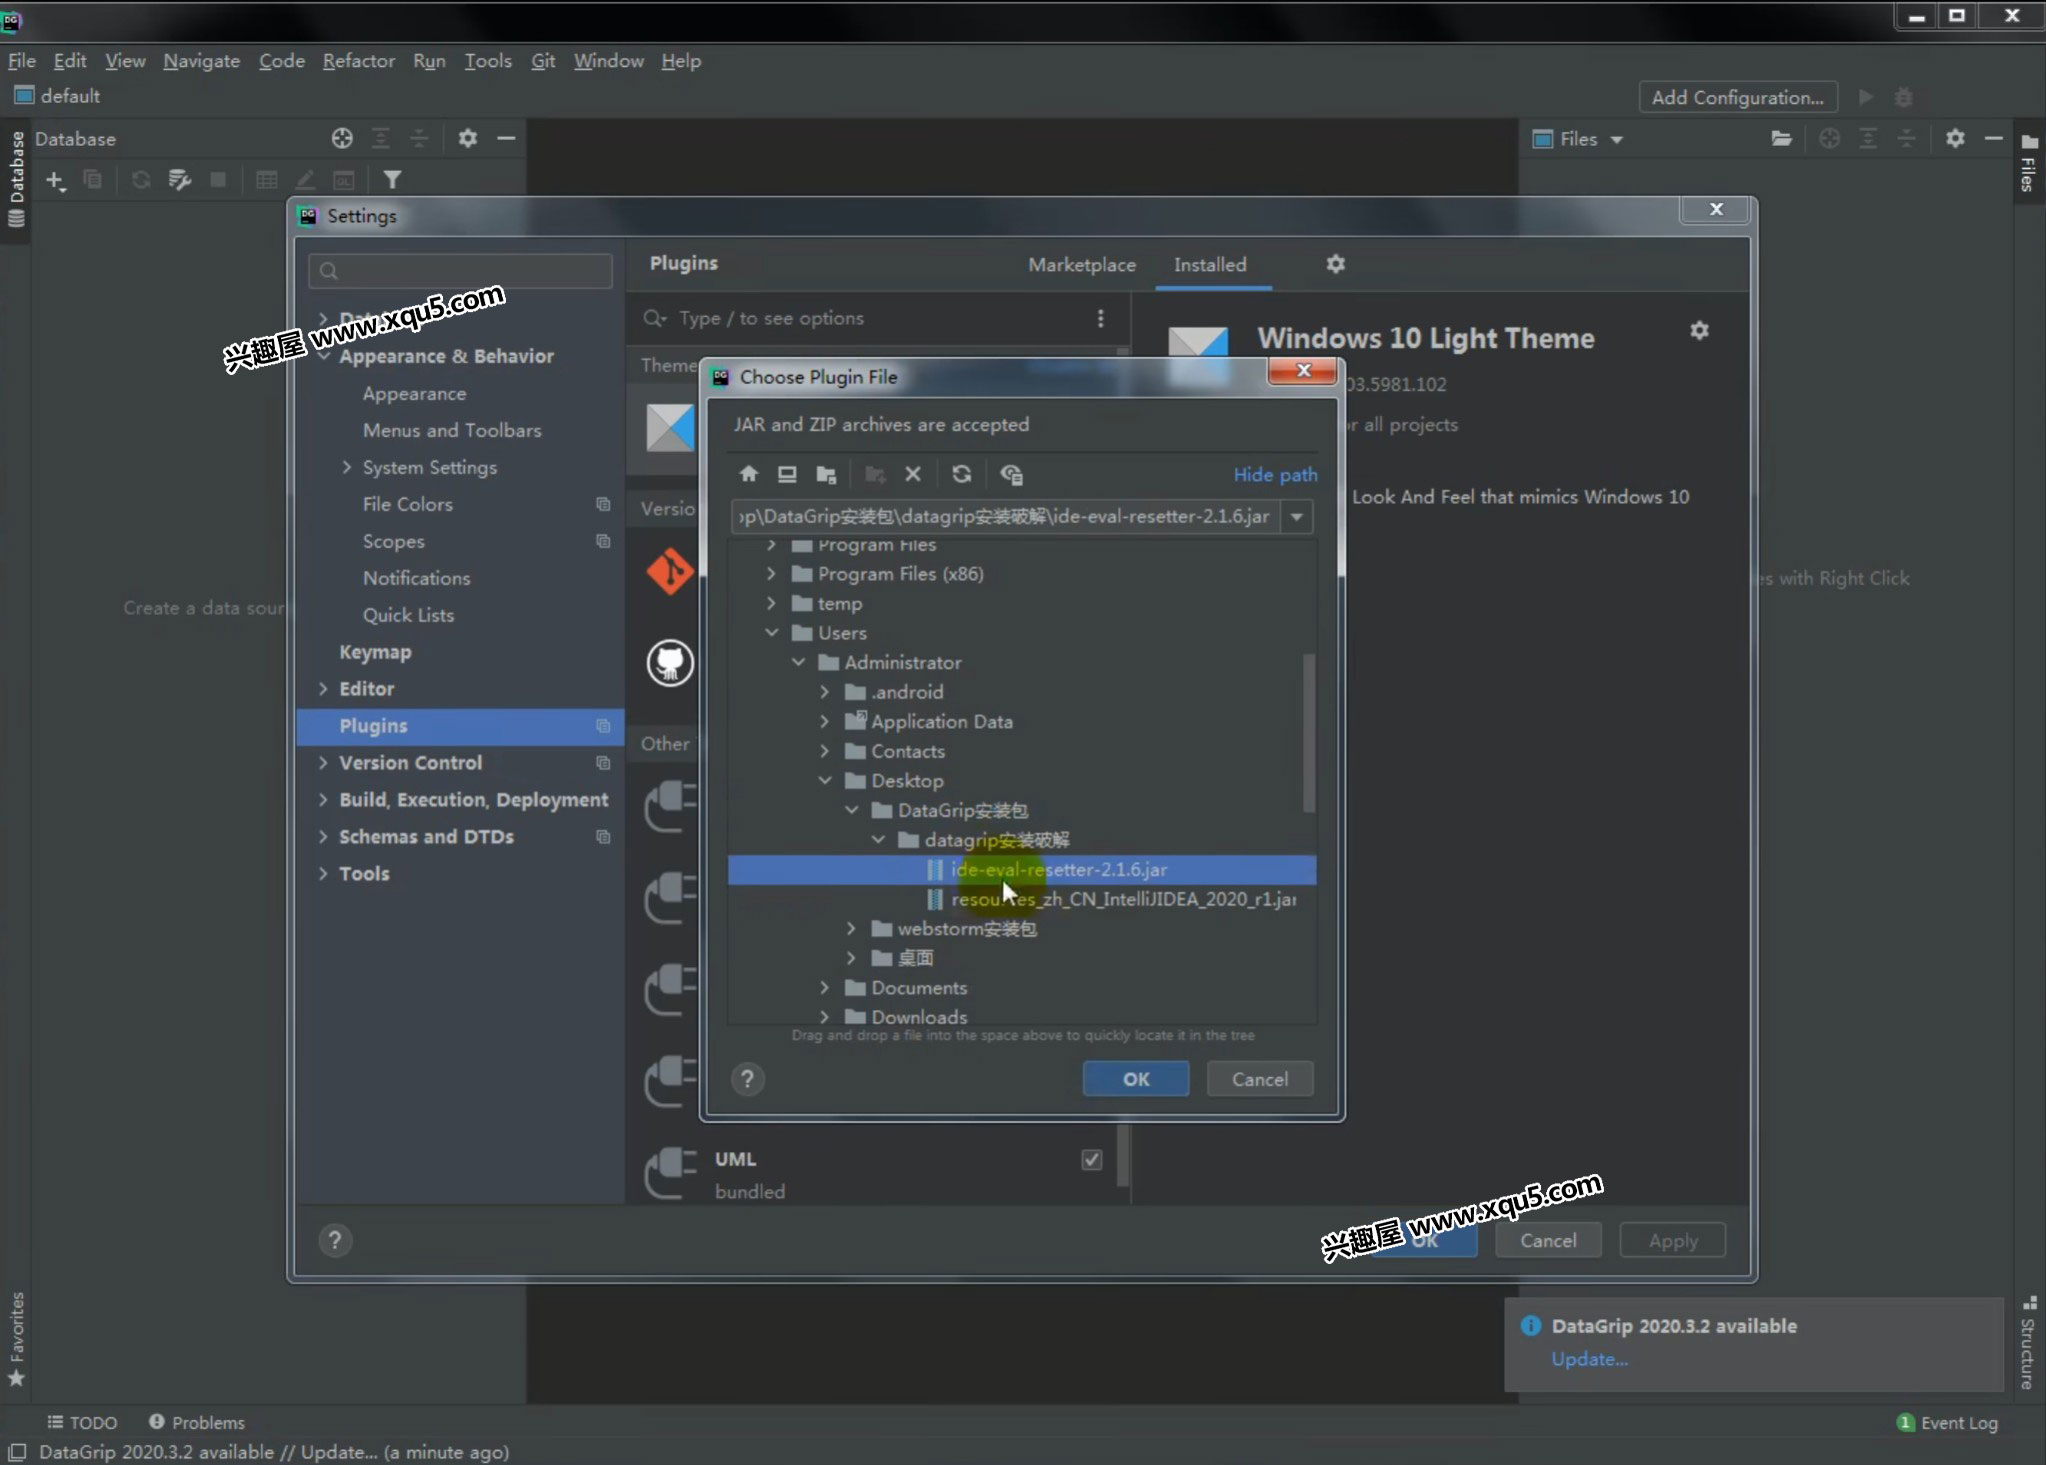Expand System Settings in settings tree

click(346, 467)
